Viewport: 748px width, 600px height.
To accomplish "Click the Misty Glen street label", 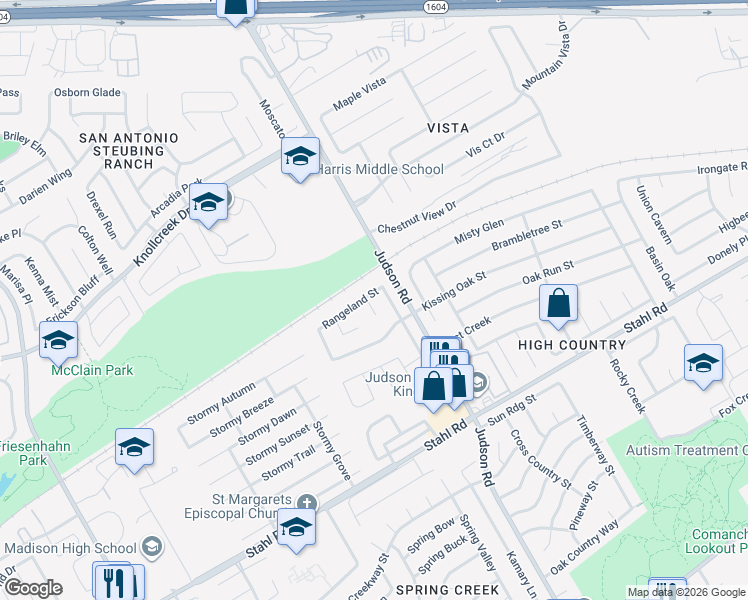I will point(478,231).
